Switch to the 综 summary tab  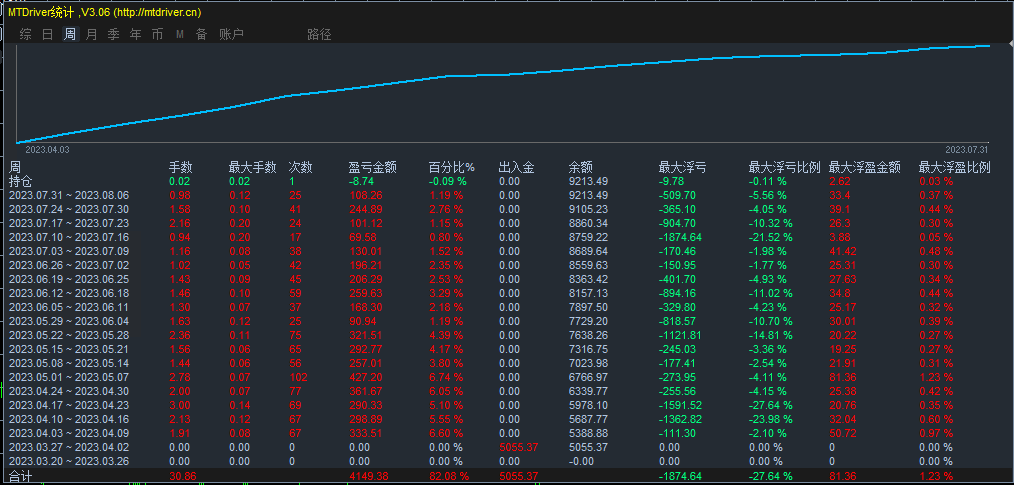[25, 34]
